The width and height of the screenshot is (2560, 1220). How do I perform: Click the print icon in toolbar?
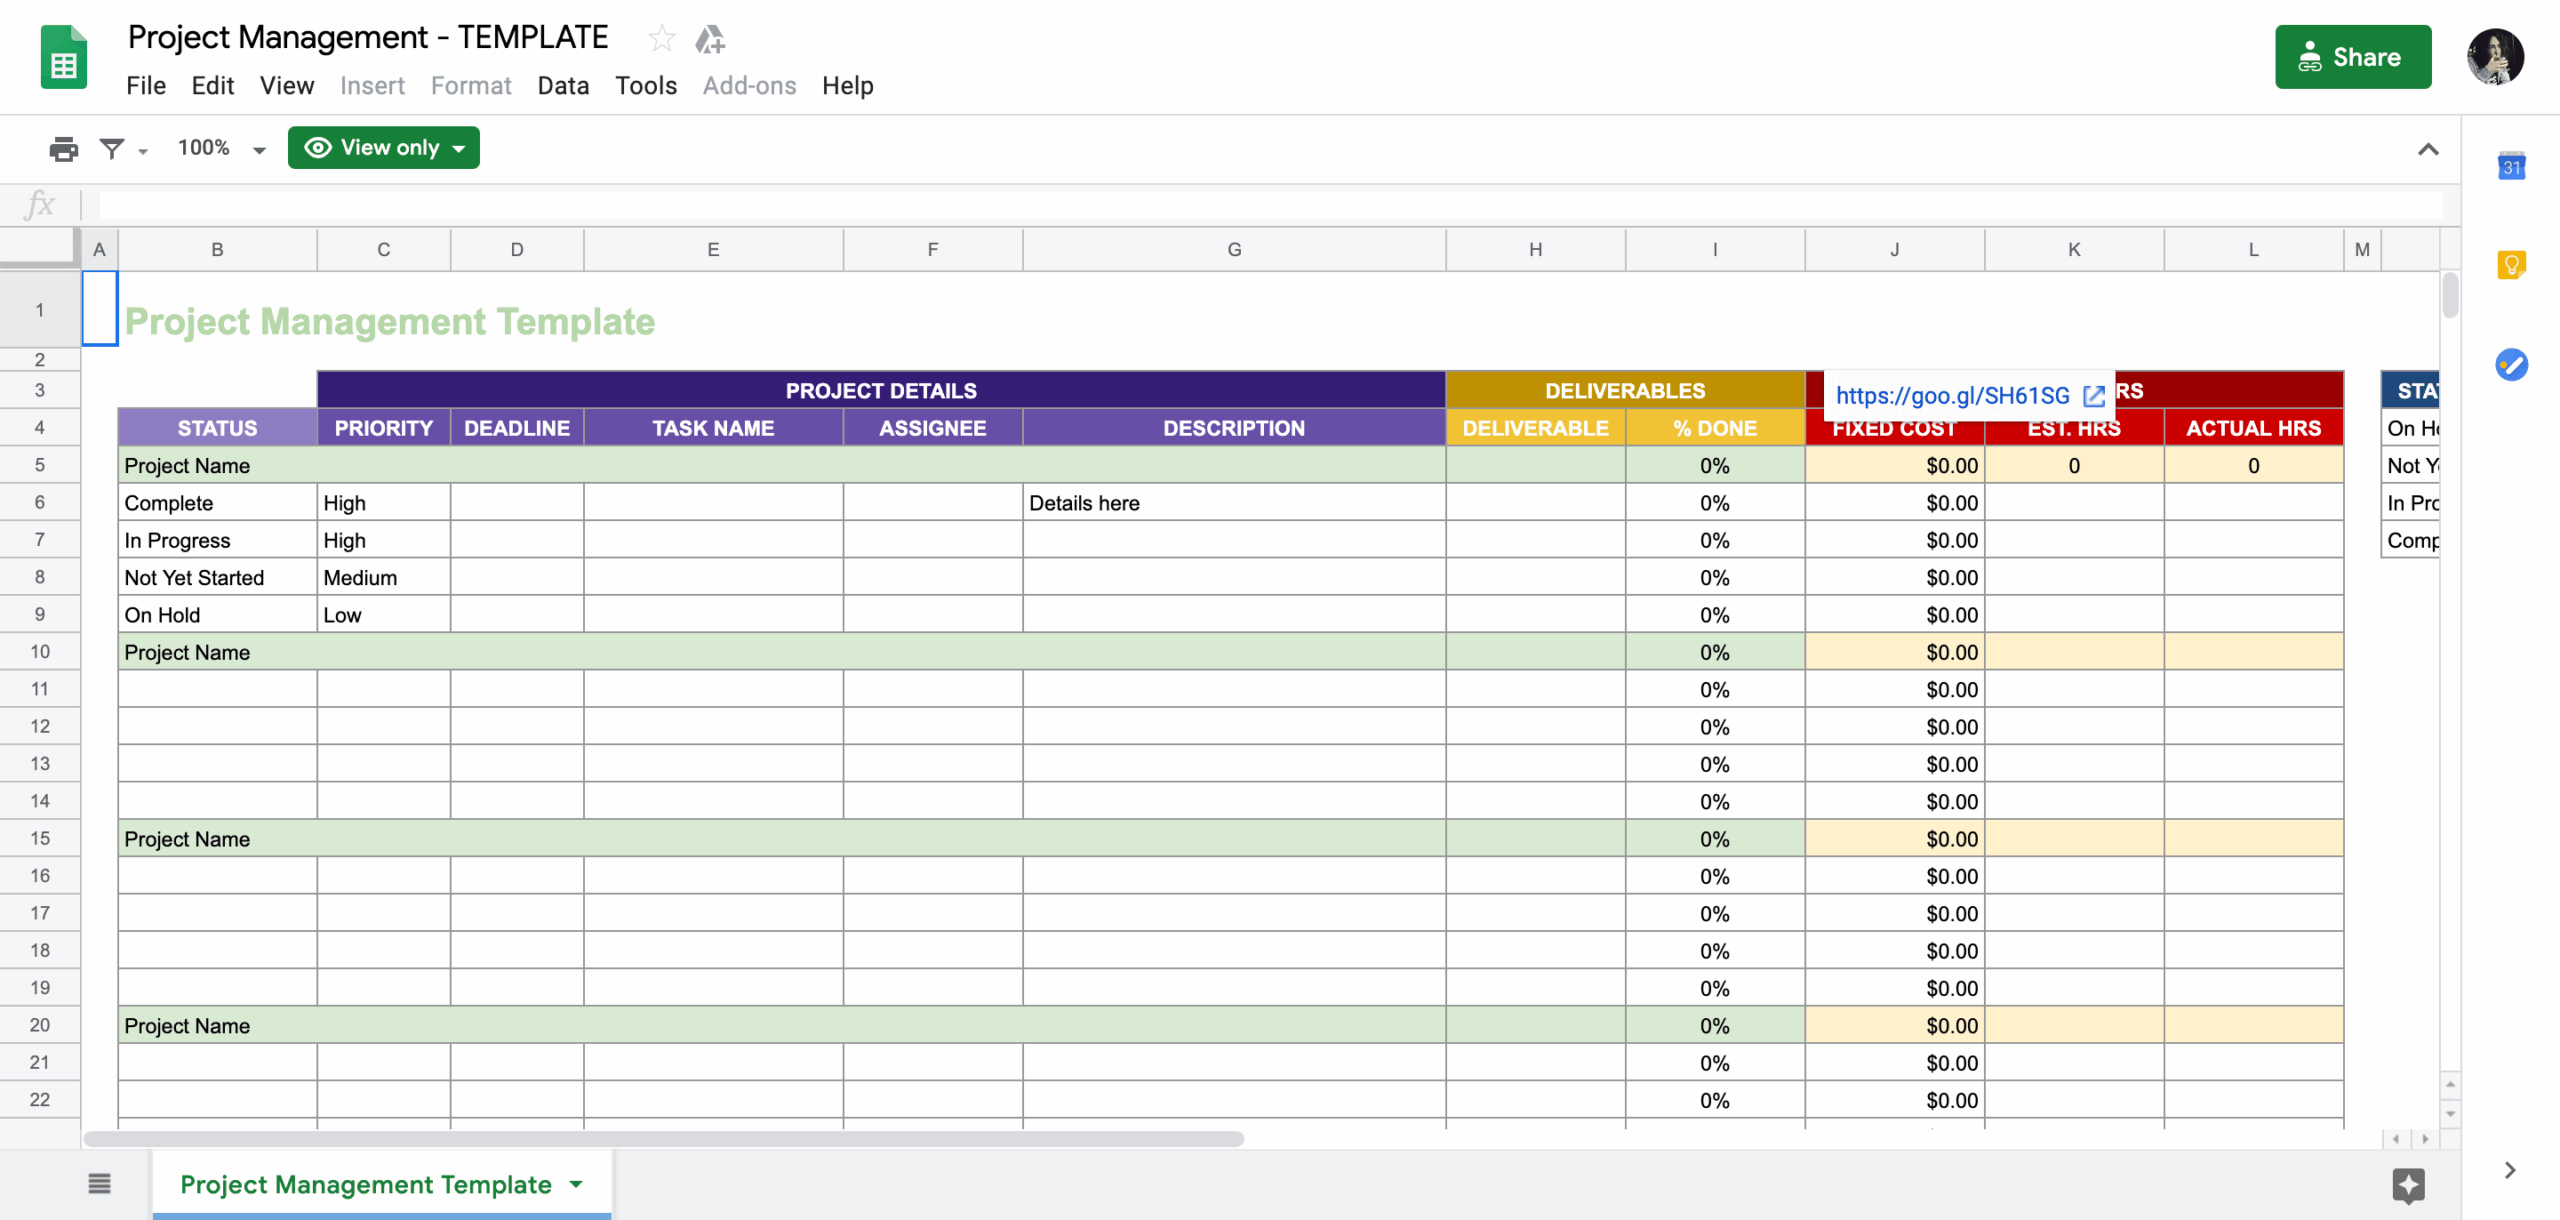63,149
